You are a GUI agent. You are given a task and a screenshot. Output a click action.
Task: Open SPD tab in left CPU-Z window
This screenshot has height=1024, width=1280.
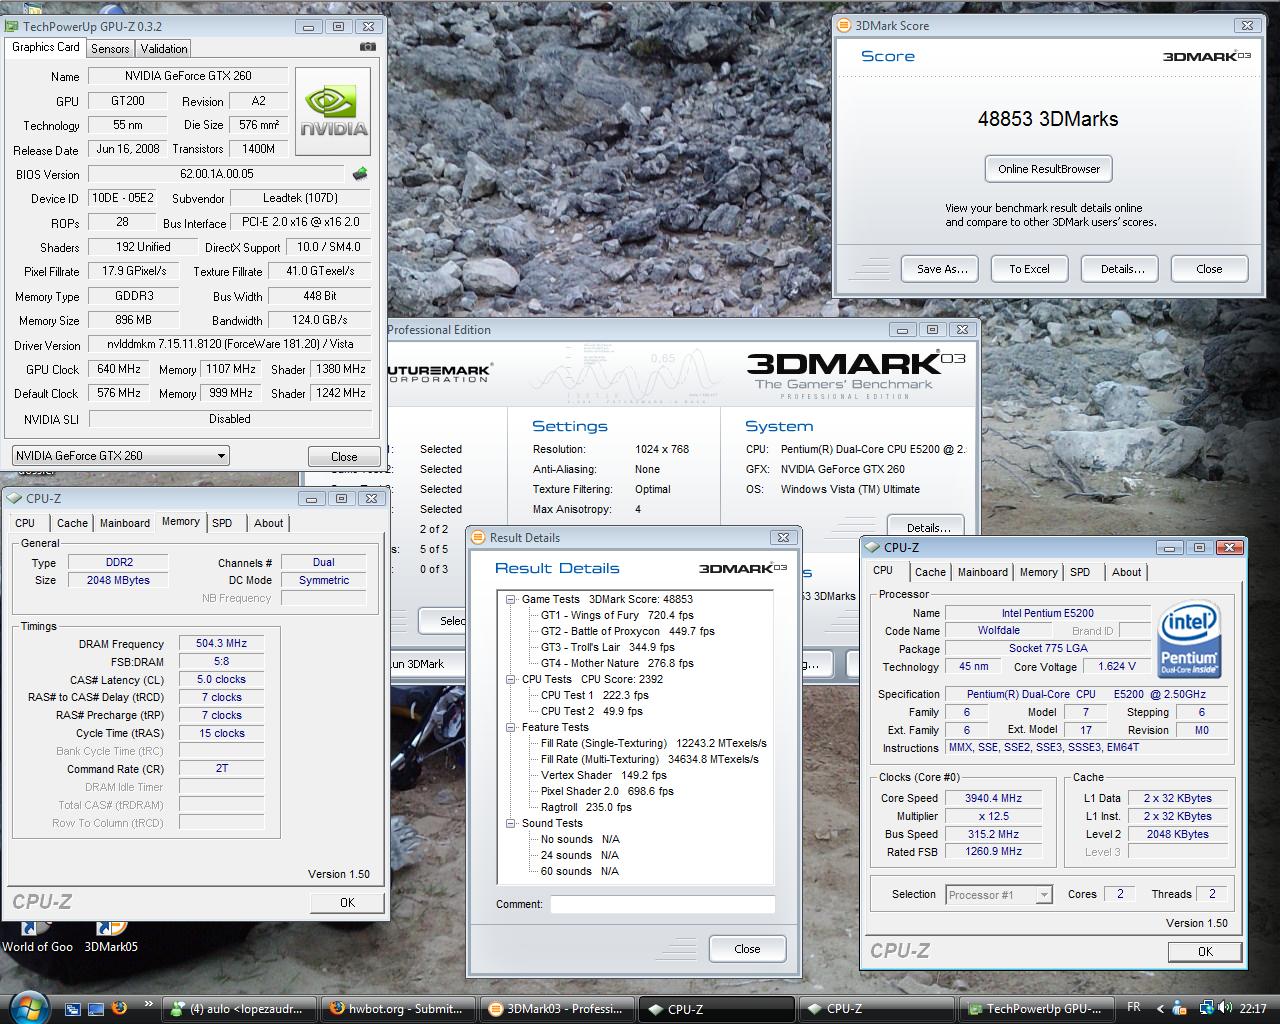(x=222, y=523)
